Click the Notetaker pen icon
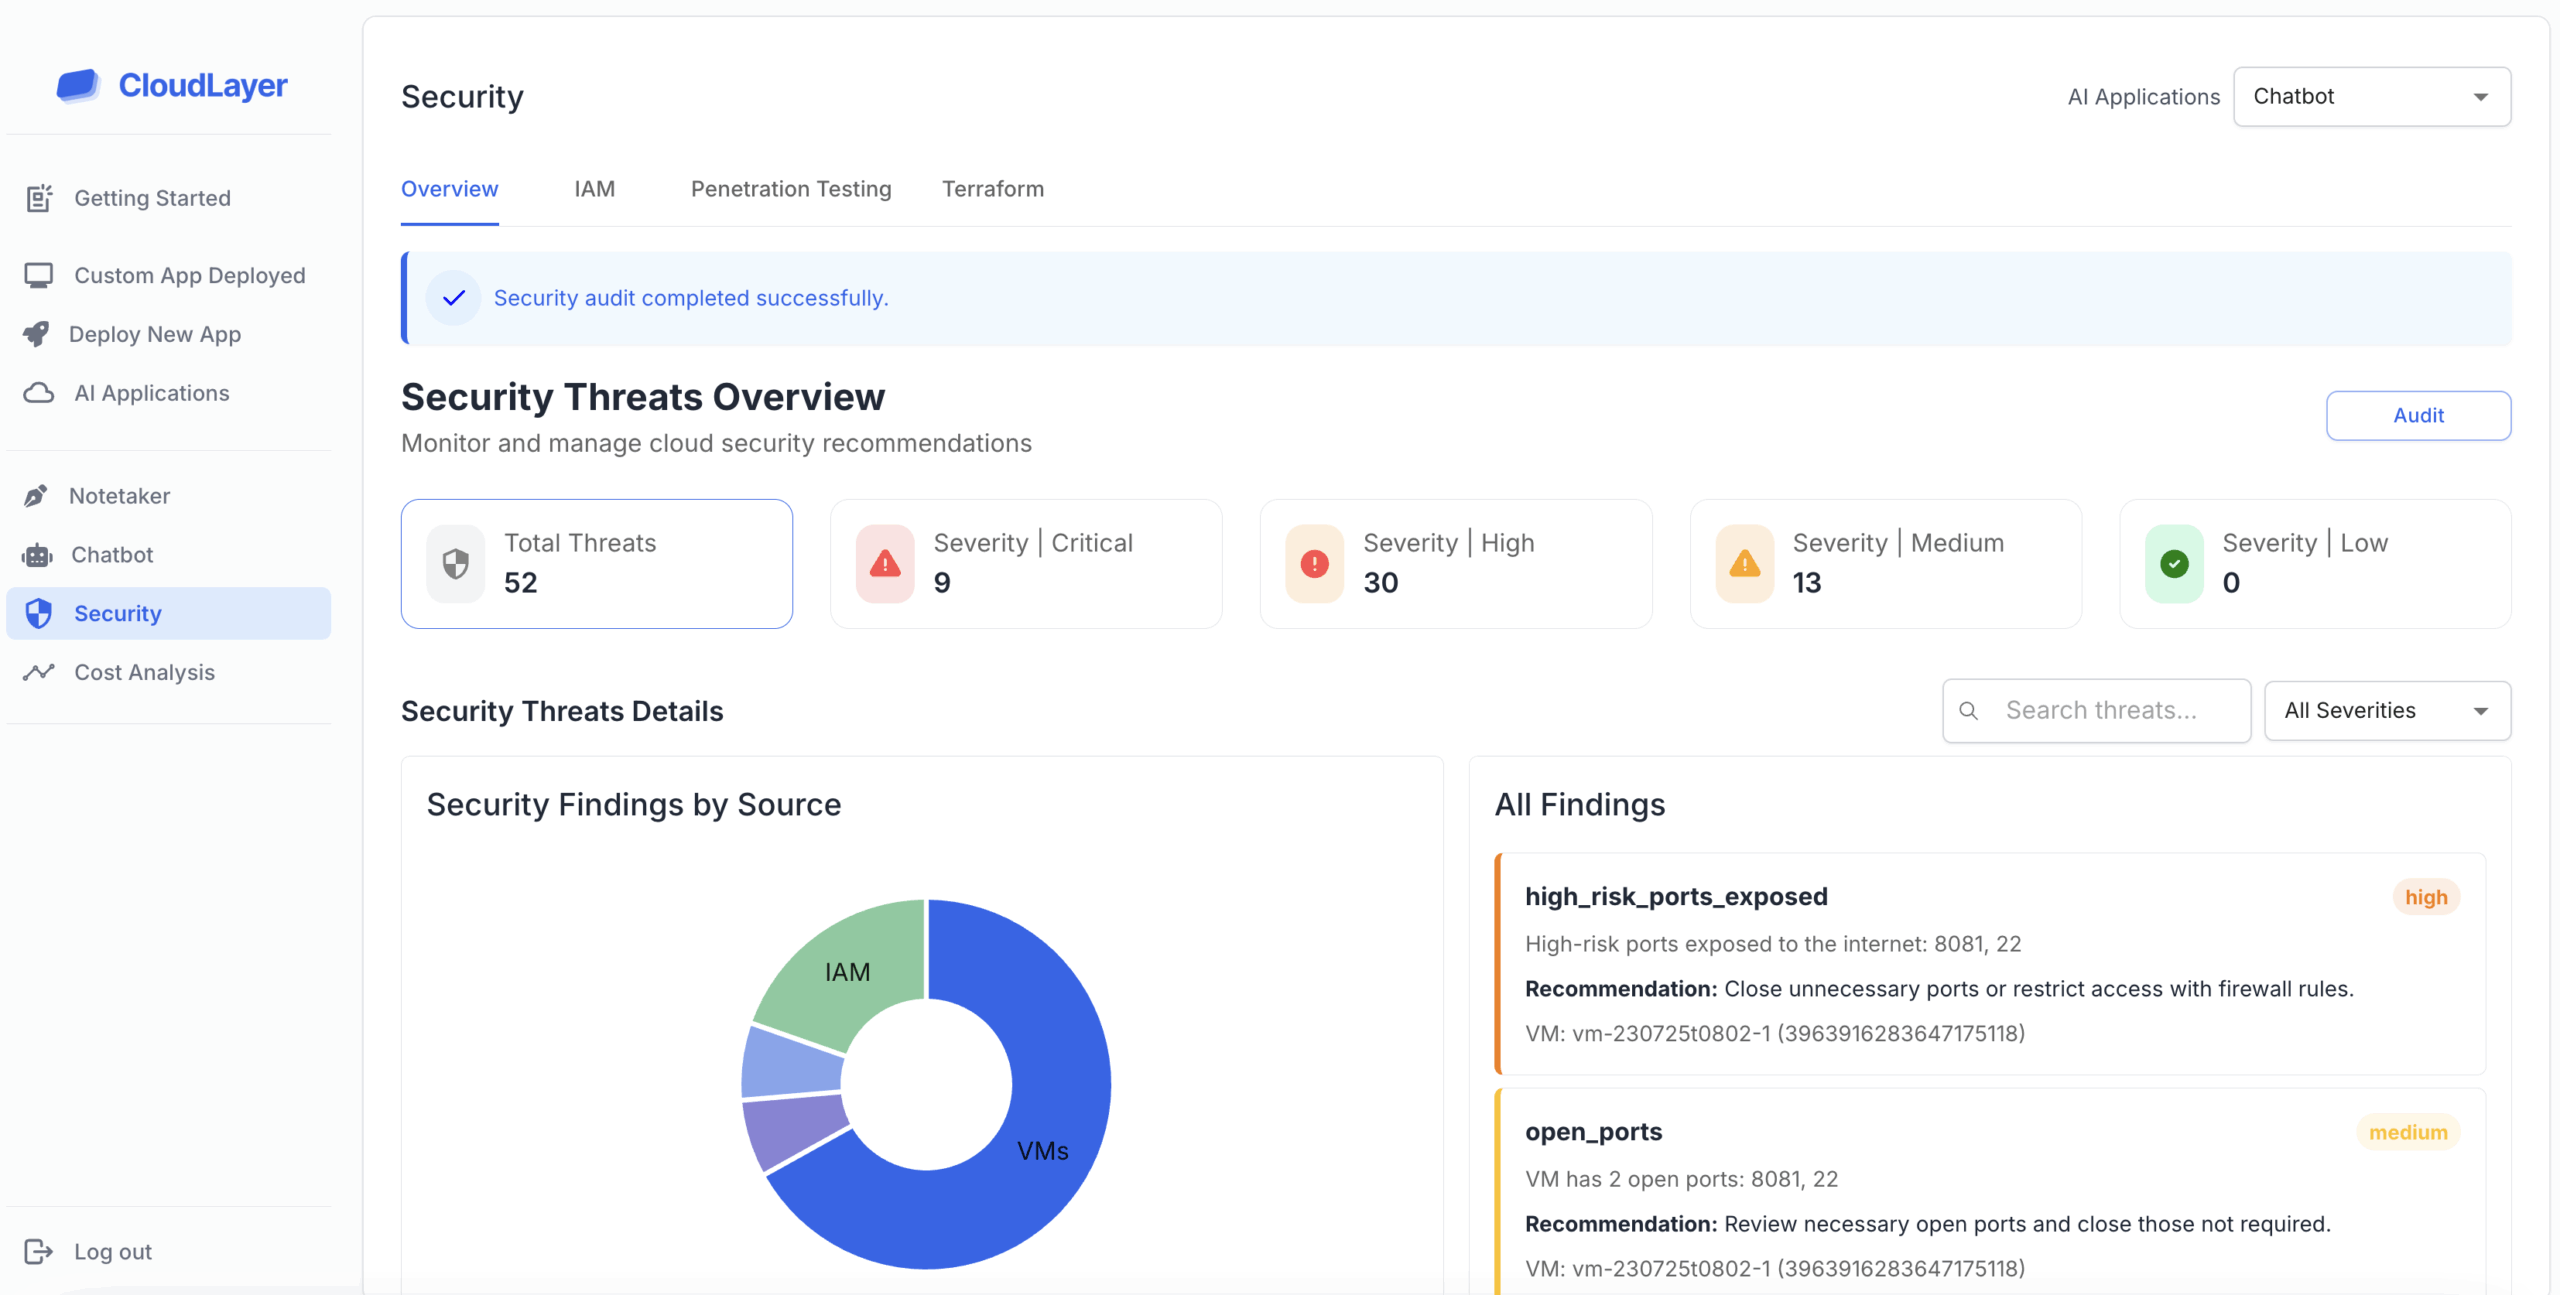Image resolution: width=2560 pixels, height=1295 pixels. click(37, 496)
